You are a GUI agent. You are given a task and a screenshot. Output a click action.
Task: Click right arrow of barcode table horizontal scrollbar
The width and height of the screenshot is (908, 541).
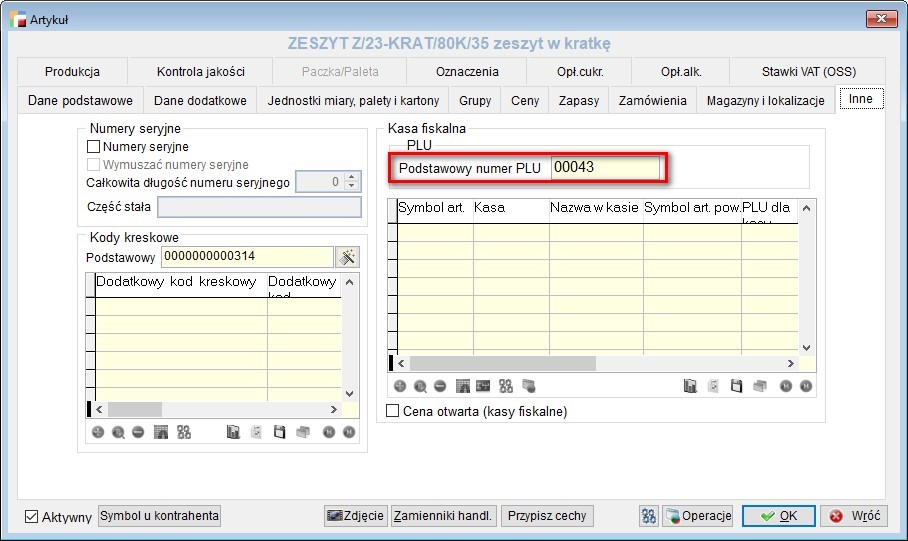tap(334, 409)
